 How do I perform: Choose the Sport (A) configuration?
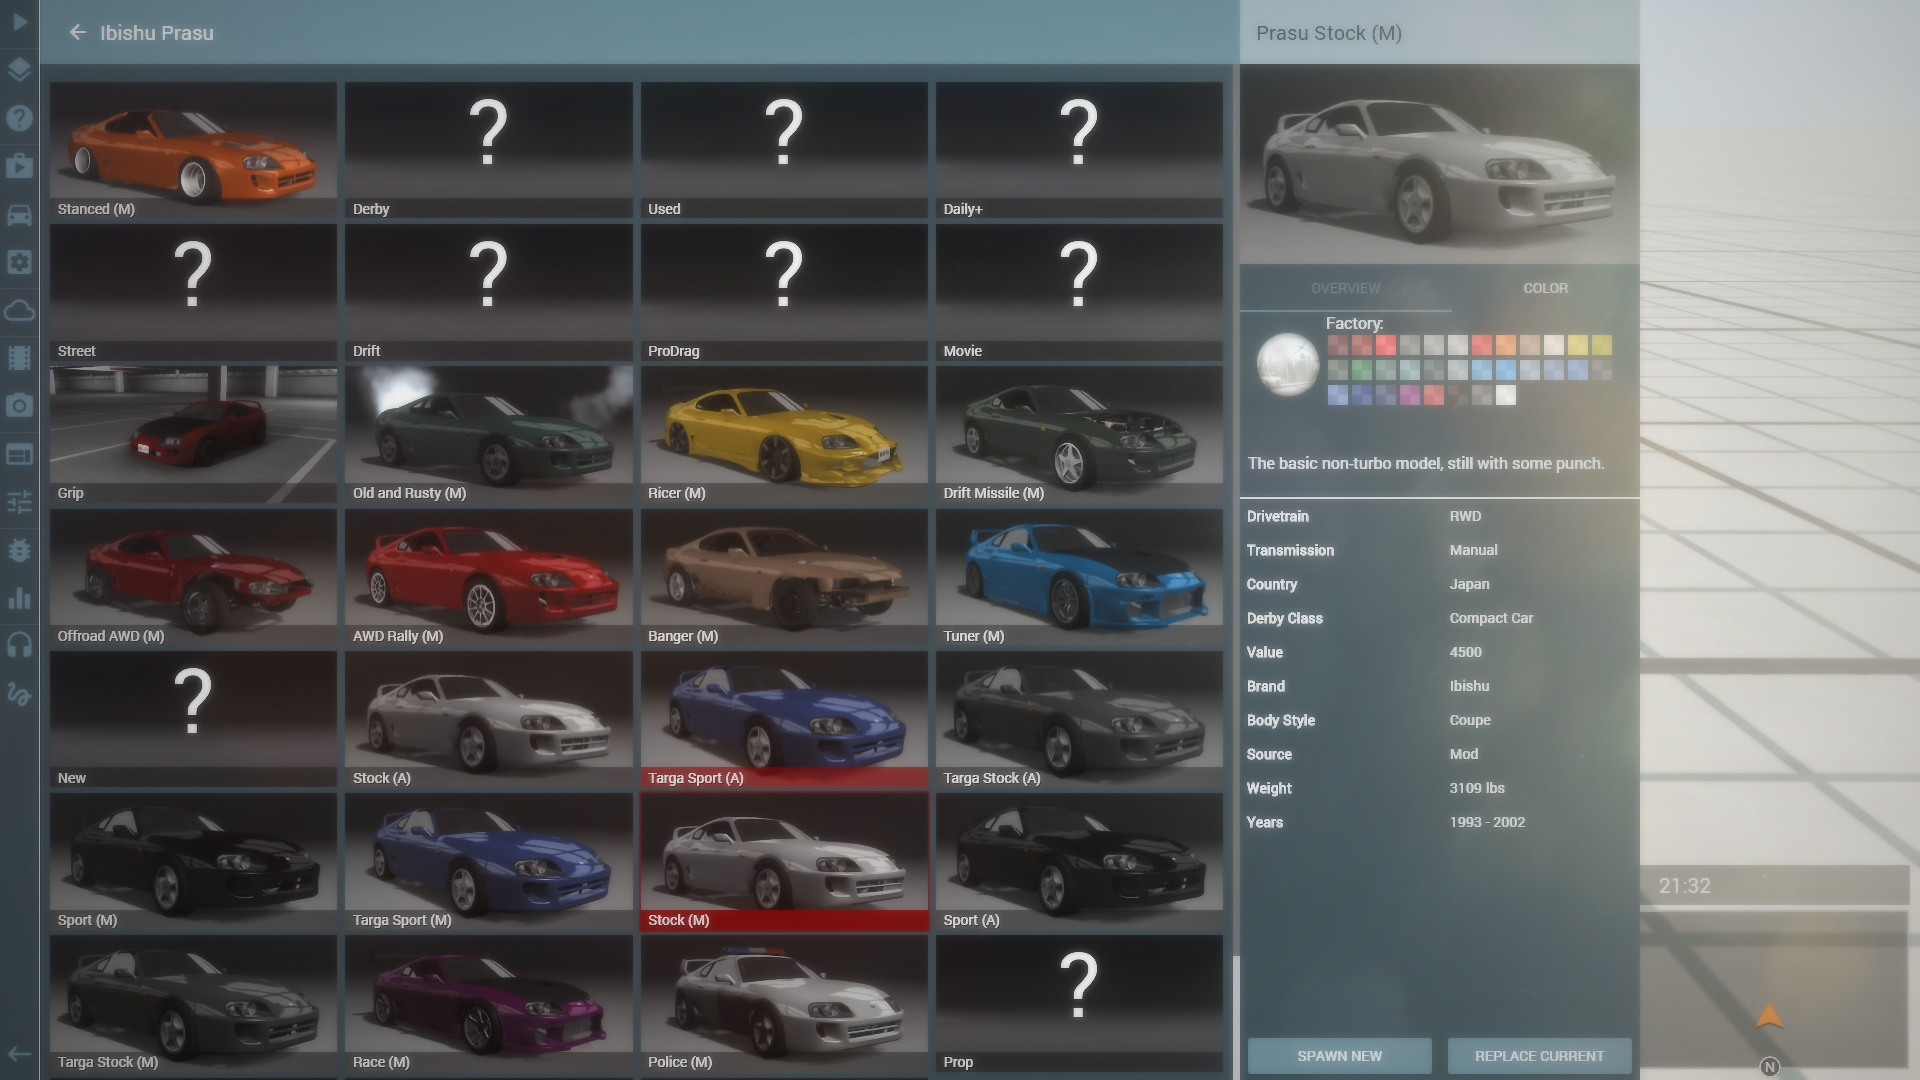coord(1079,861)
